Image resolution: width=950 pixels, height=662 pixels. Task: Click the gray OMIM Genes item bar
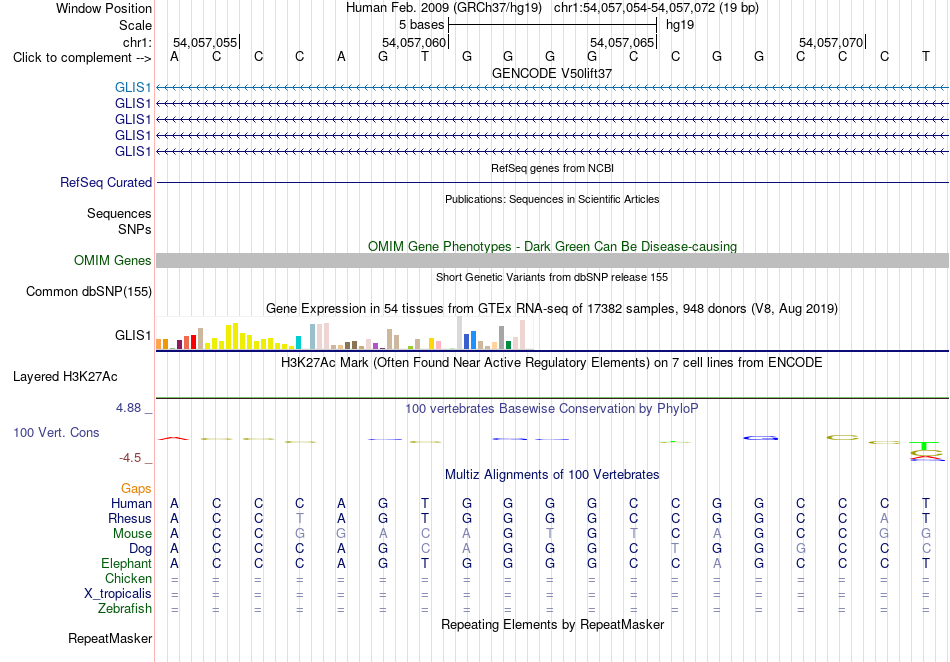click(x=552, y=260)
